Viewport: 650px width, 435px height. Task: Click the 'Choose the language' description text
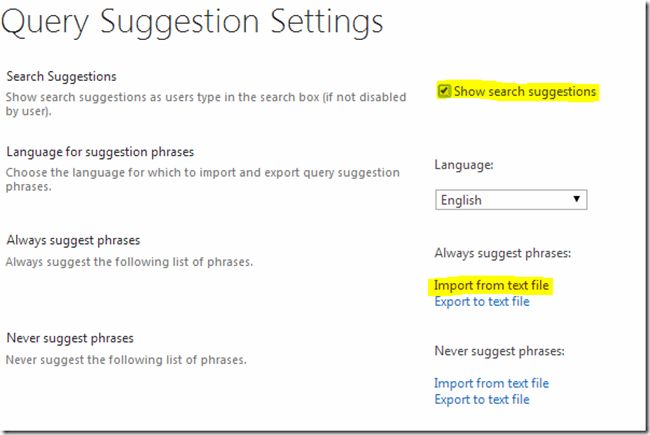[x=200, y=179]
